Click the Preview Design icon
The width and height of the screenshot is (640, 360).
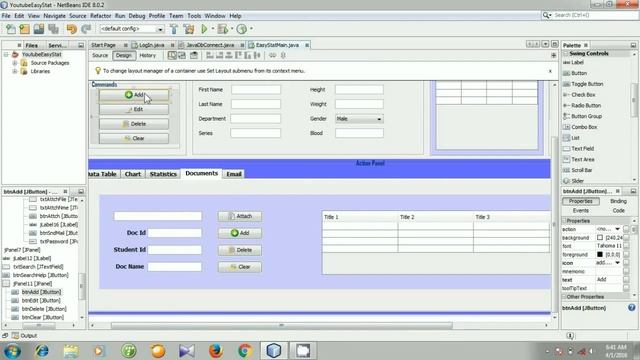click(x=194, y=56)
